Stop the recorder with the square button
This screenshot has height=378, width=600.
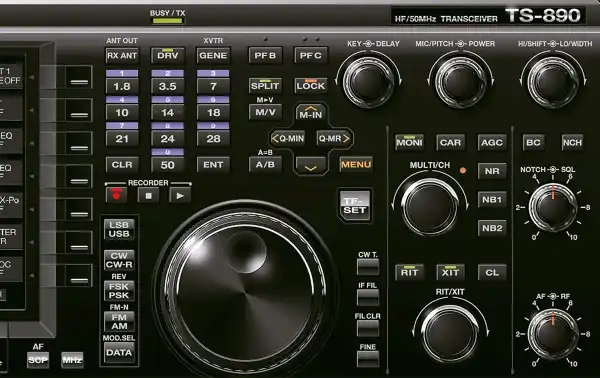(x=148, y=196)
